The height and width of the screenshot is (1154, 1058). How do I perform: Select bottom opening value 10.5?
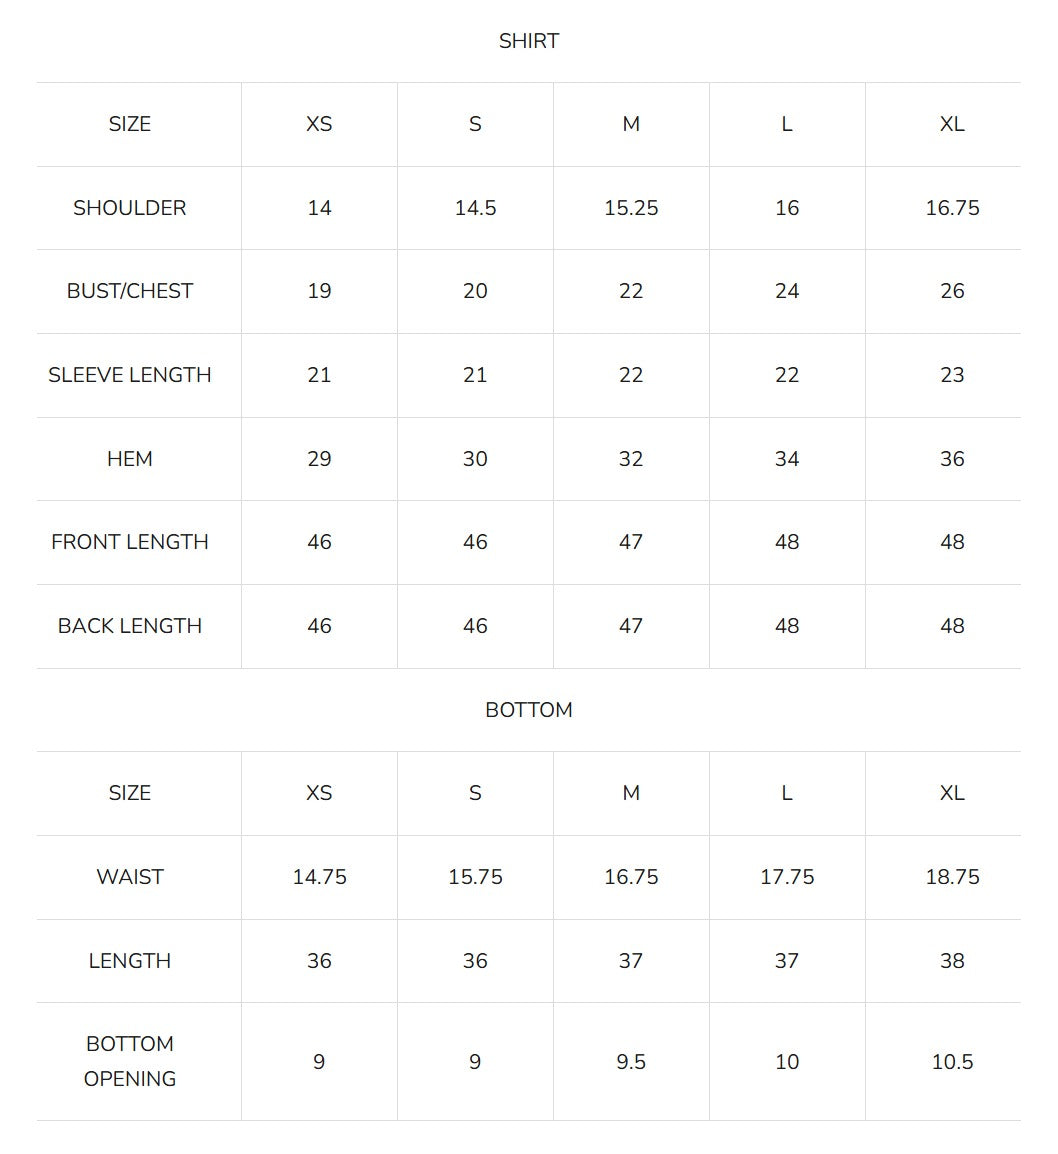pos(952,1062)
